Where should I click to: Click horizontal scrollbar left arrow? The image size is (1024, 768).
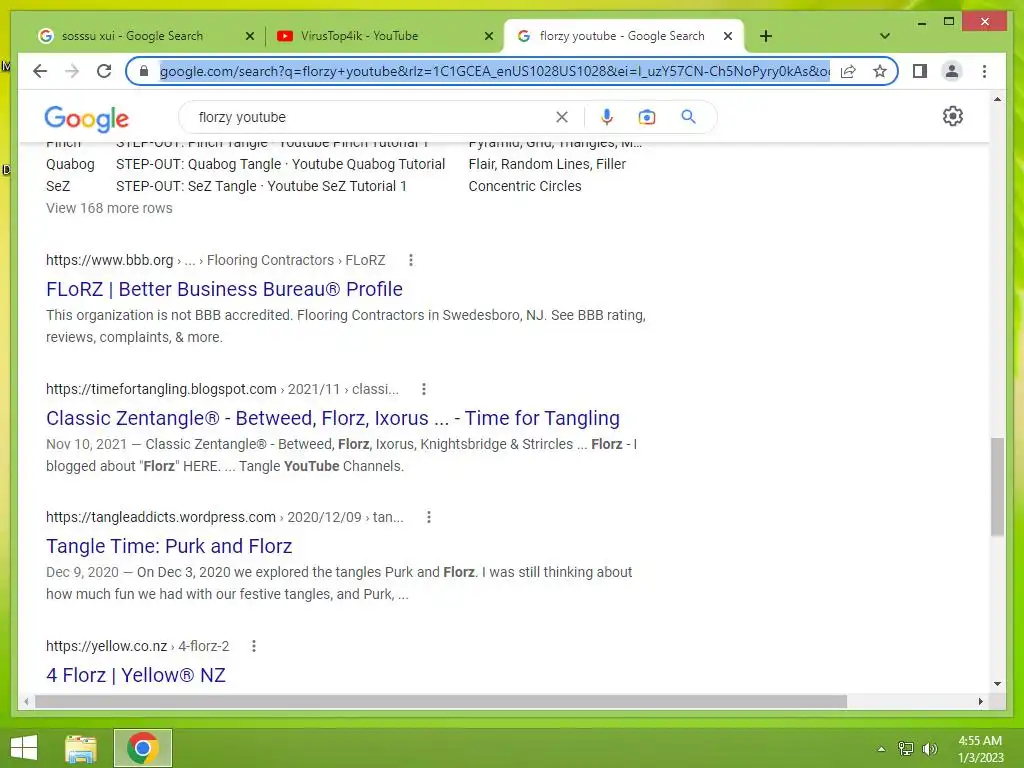26,701
